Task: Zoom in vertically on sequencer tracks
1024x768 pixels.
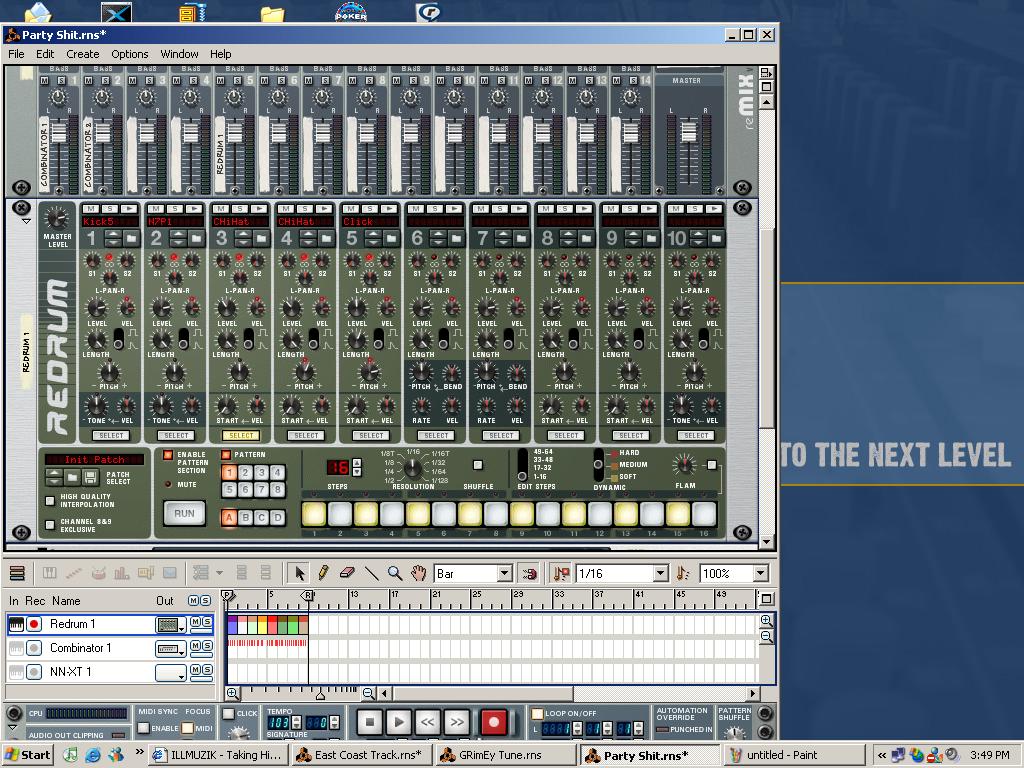Action: [767, 620]
